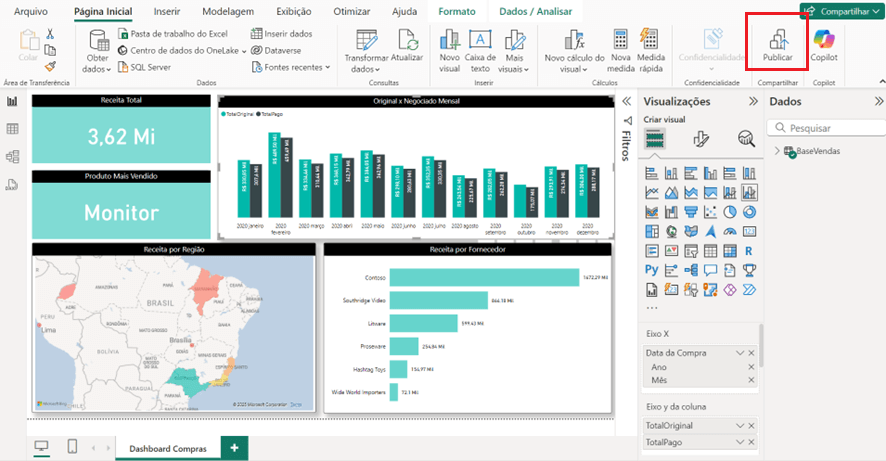This screenshot has height=461, width=886.
Task: Select the Format Painter brush icon
Action: [50, 66]
